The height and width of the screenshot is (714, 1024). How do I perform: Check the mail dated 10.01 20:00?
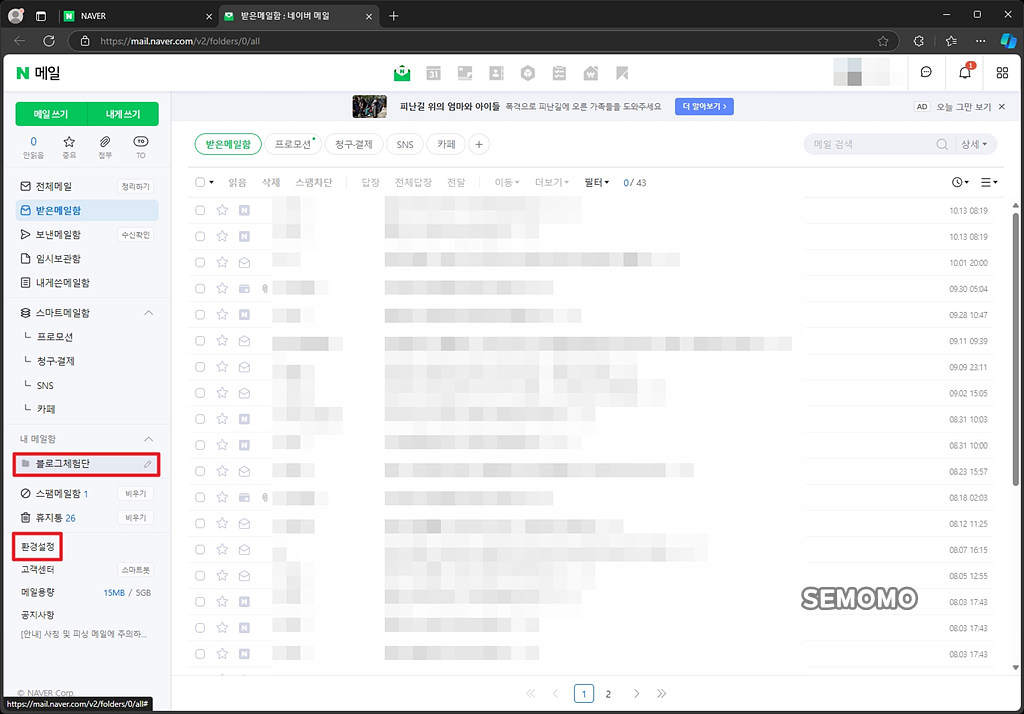200,263
